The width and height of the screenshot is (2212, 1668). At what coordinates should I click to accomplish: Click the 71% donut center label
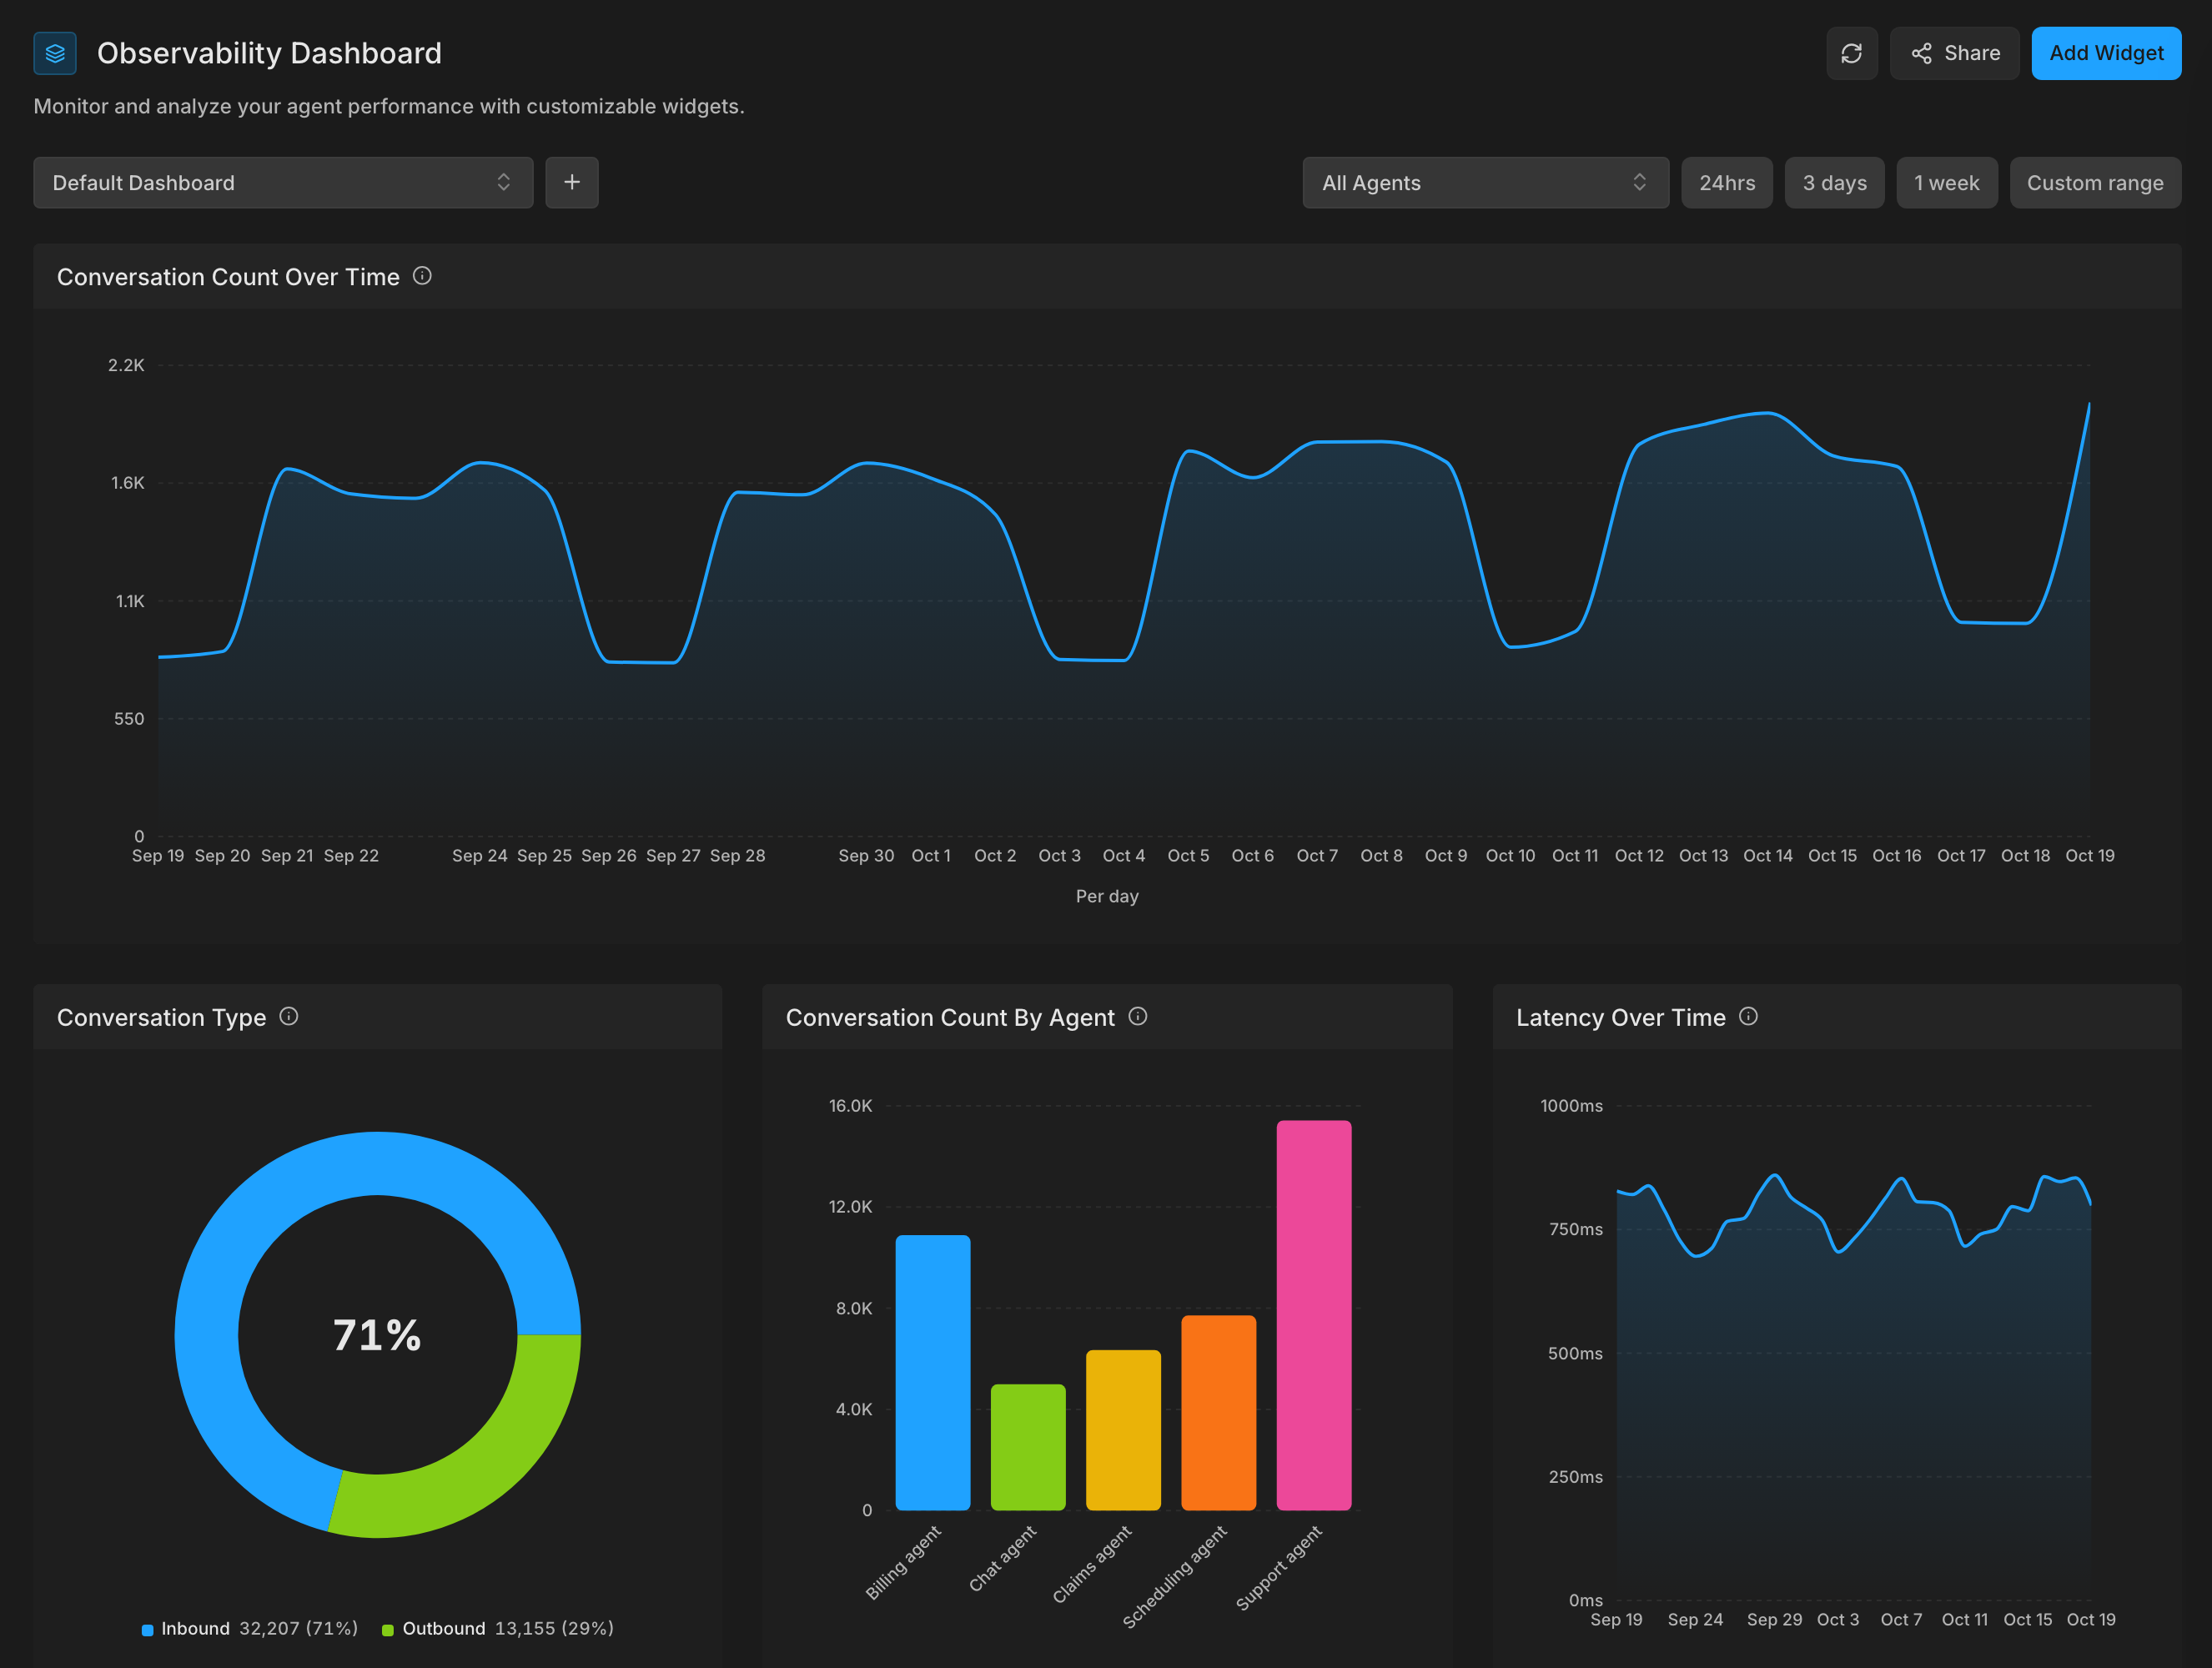coord(377,1335)
